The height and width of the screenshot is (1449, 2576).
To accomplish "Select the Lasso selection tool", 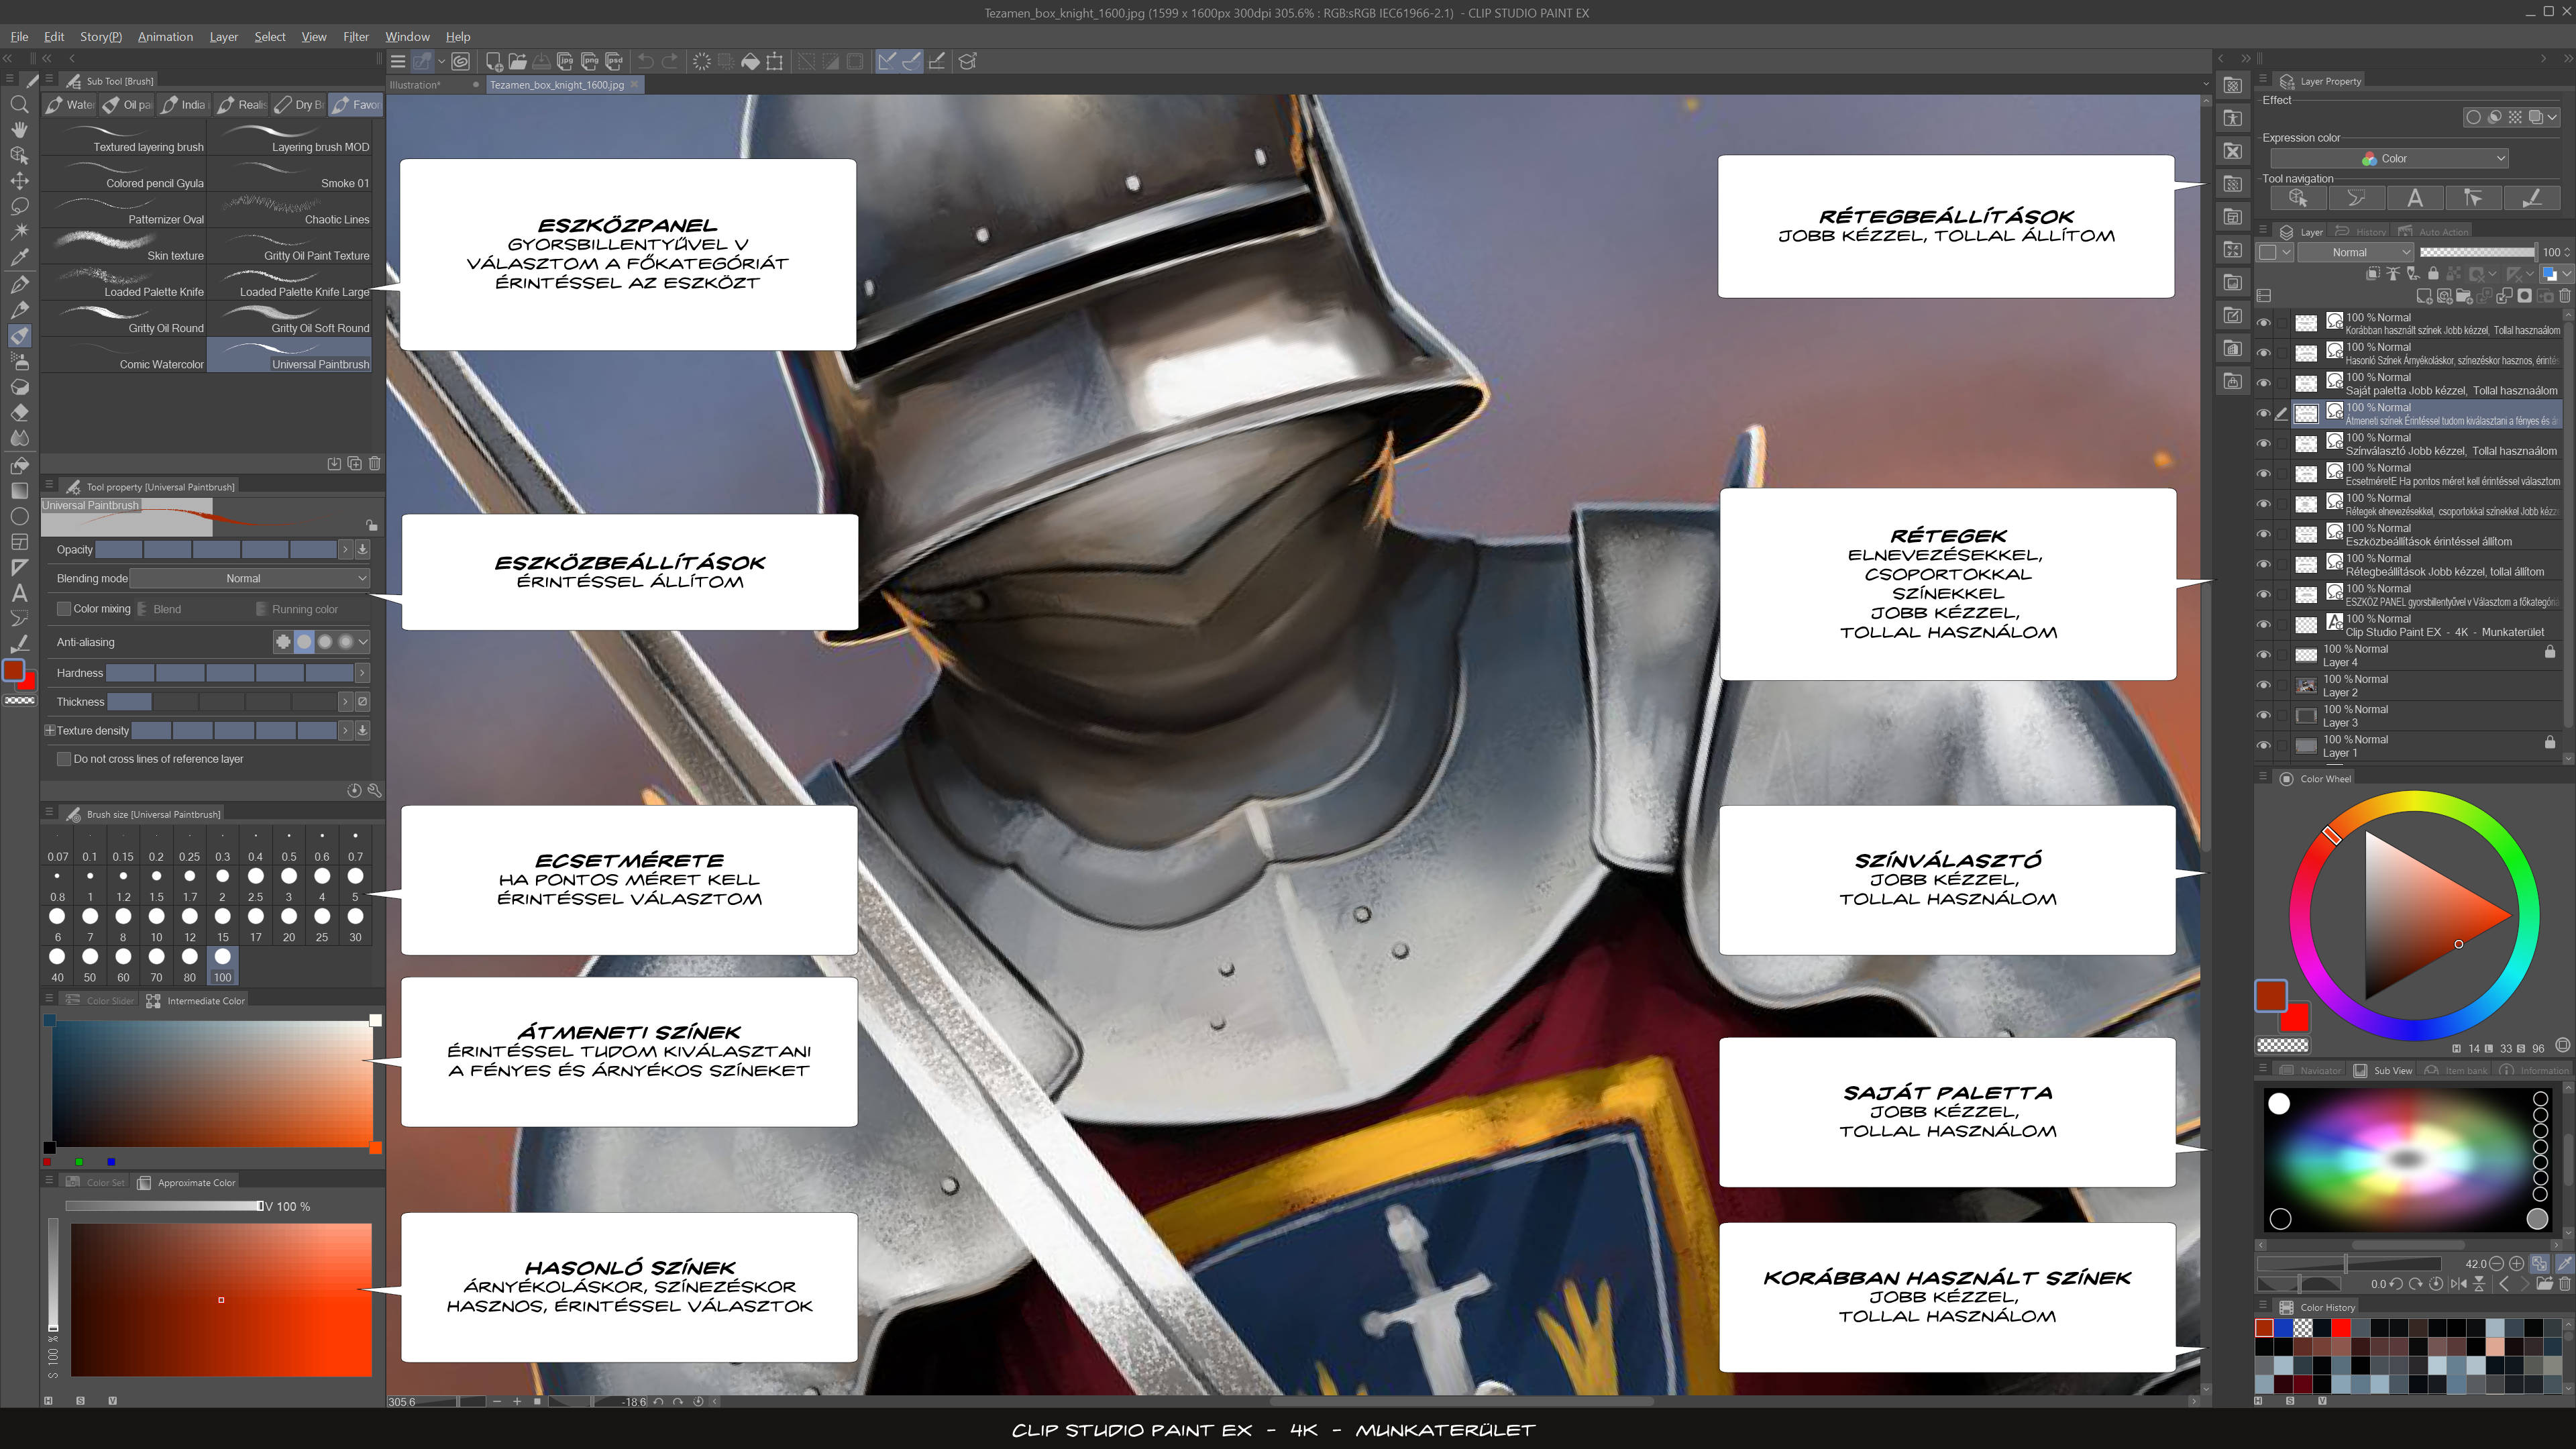I will coord(19,207).
